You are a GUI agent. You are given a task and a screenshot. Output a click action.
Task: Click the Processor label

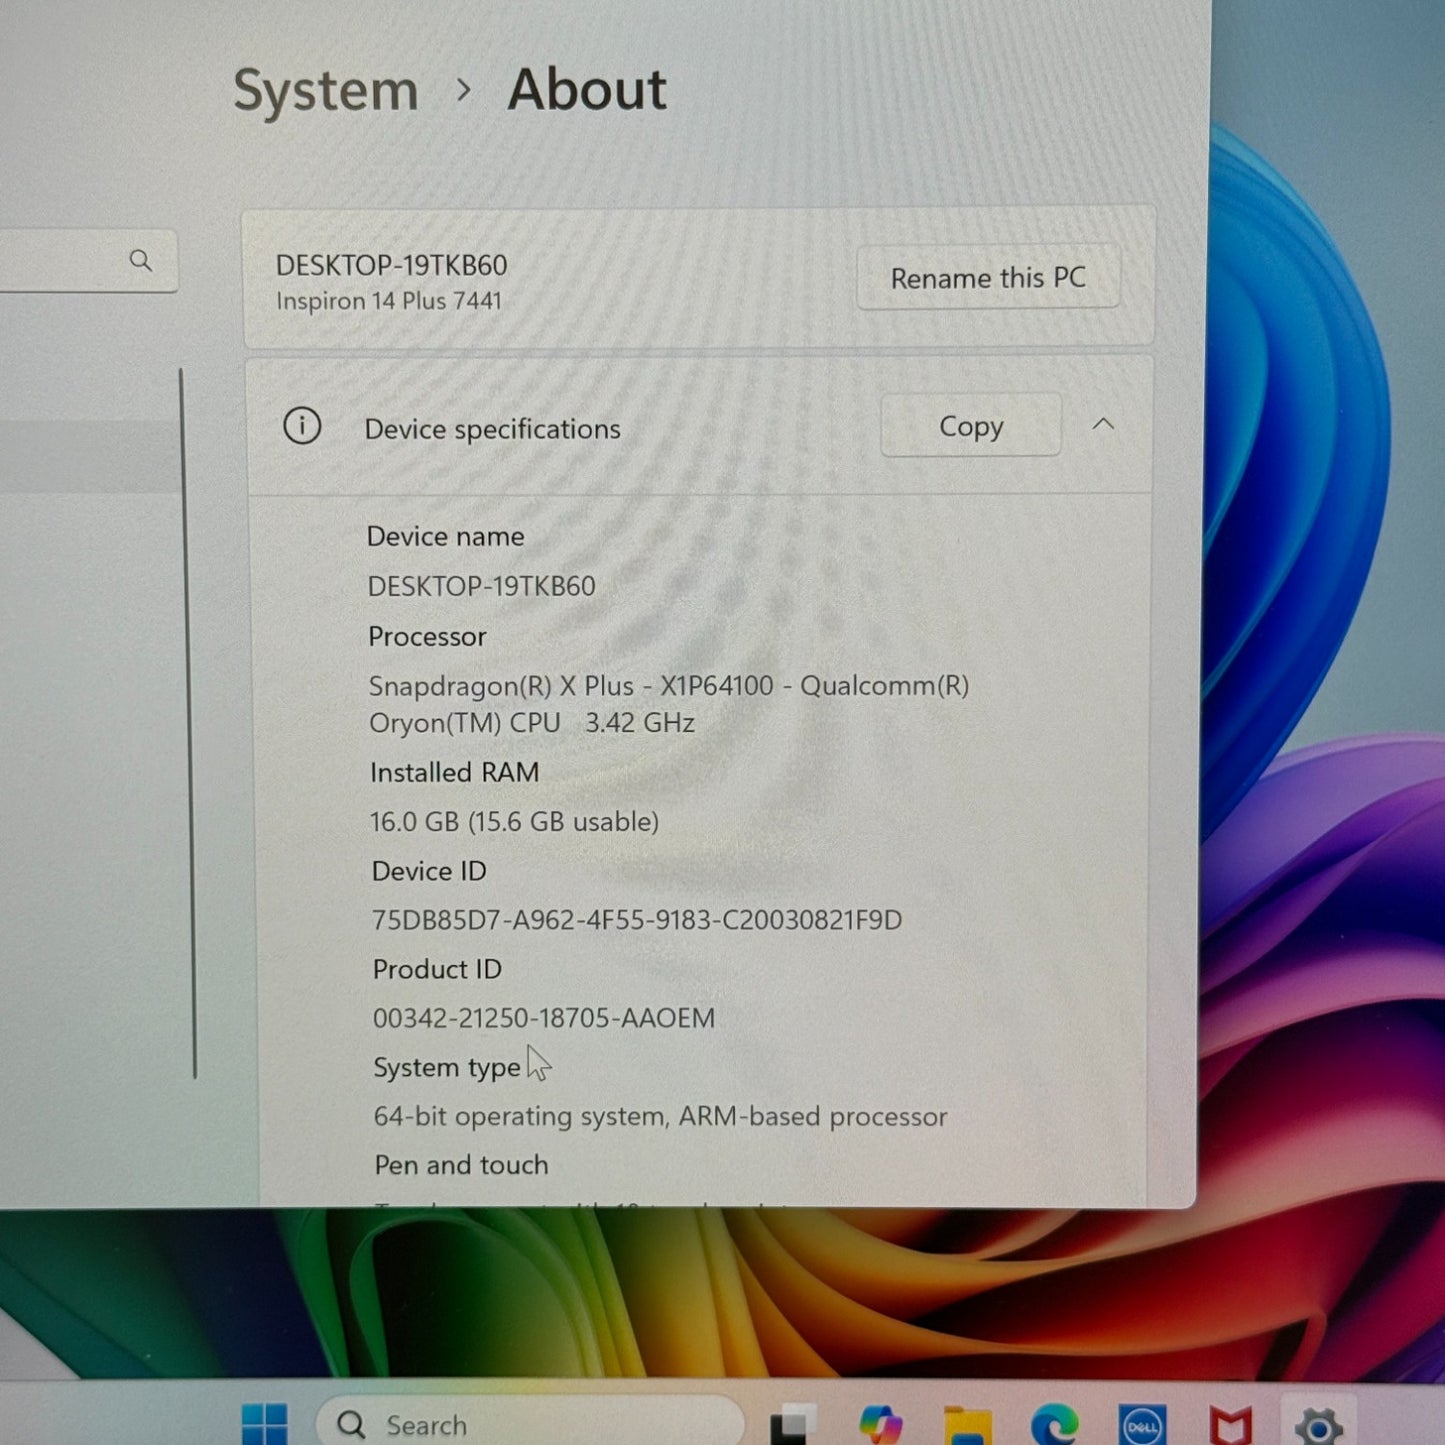[427, 637]
